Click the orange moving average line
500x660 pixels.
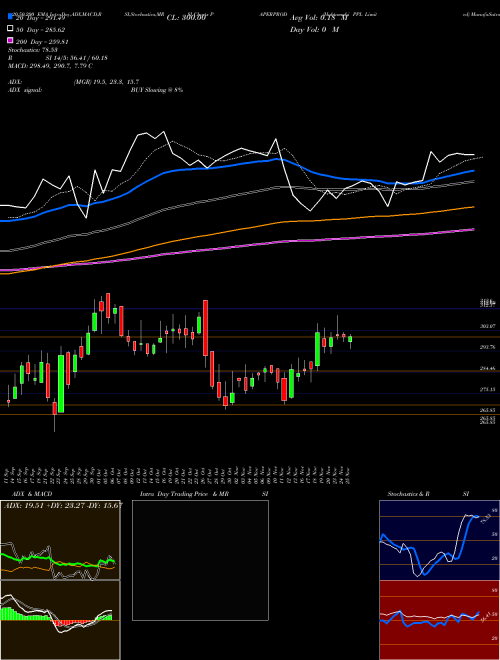(236, 231)
